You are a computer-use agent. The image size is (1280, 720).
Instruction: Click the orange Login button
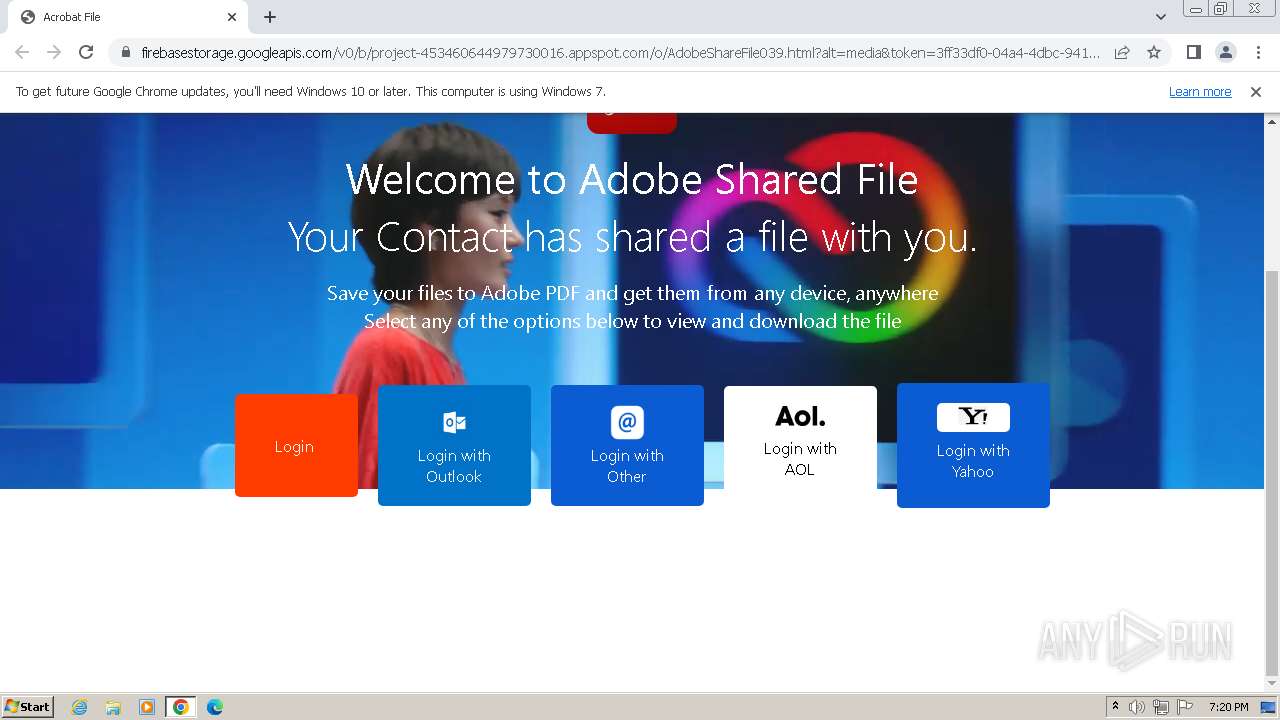click(296, 445)
